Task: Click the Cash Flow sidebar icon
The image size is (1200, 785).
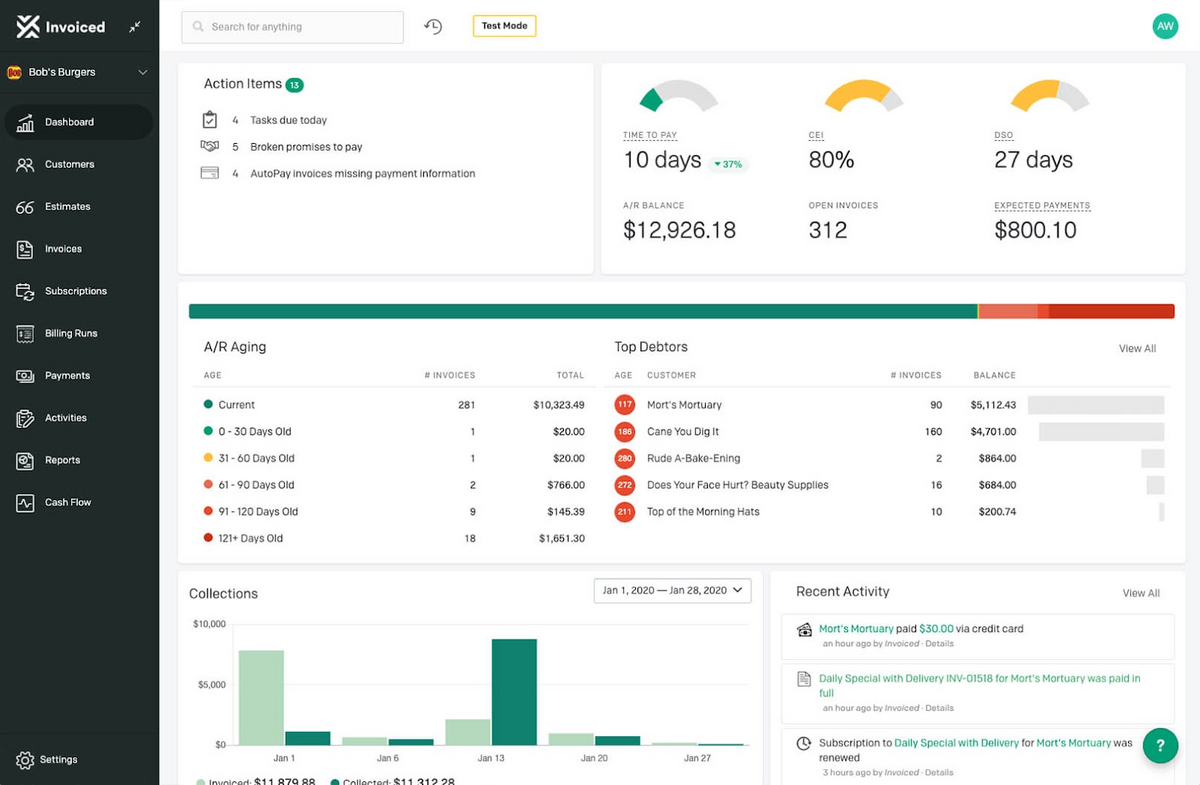Action: click(x=25, y=503)
